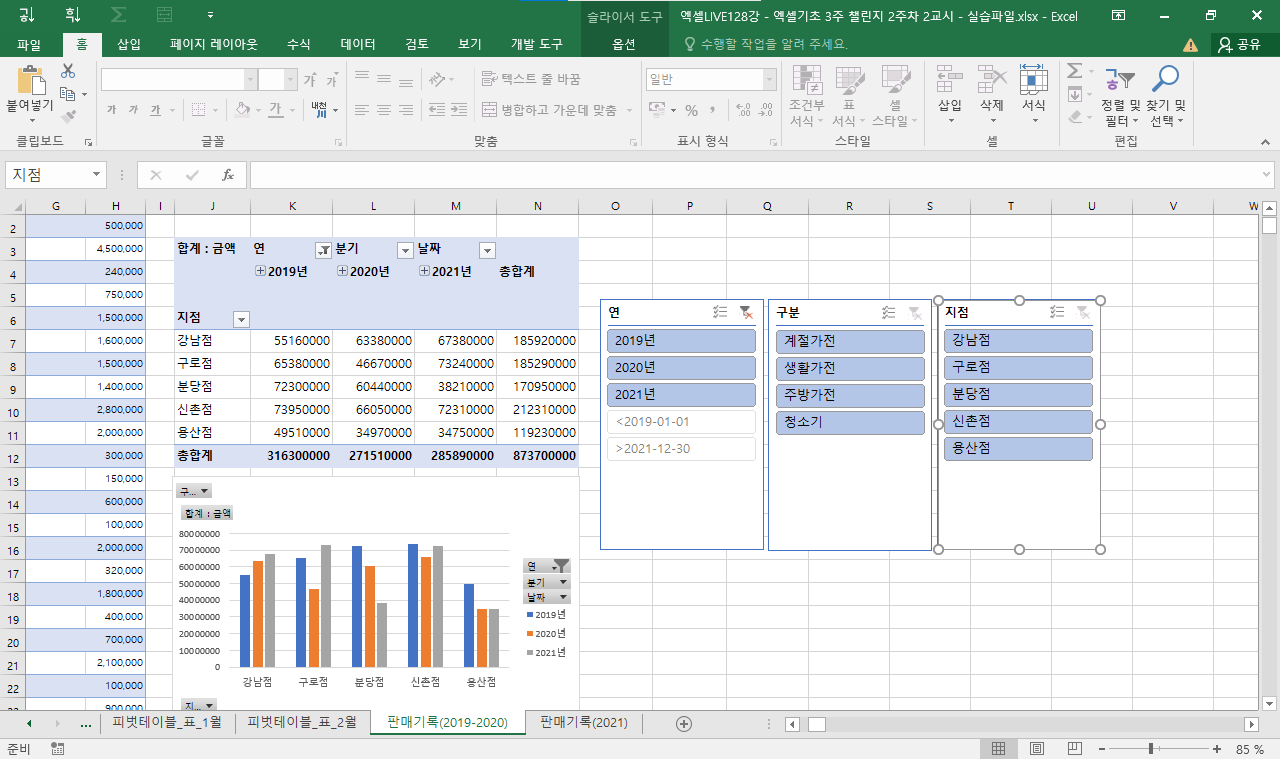Click the Format Painter brush icon
This screenshot has width=1280, height=759.
pyautogui.click(x=68, y=116)
